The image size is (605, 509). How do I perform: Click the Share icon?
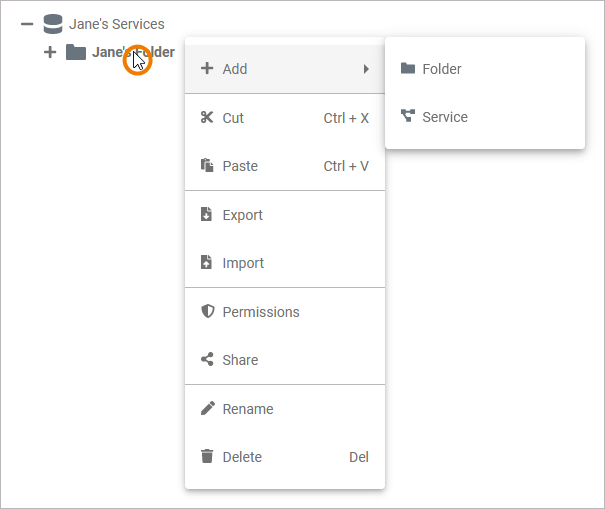(207, 360)
